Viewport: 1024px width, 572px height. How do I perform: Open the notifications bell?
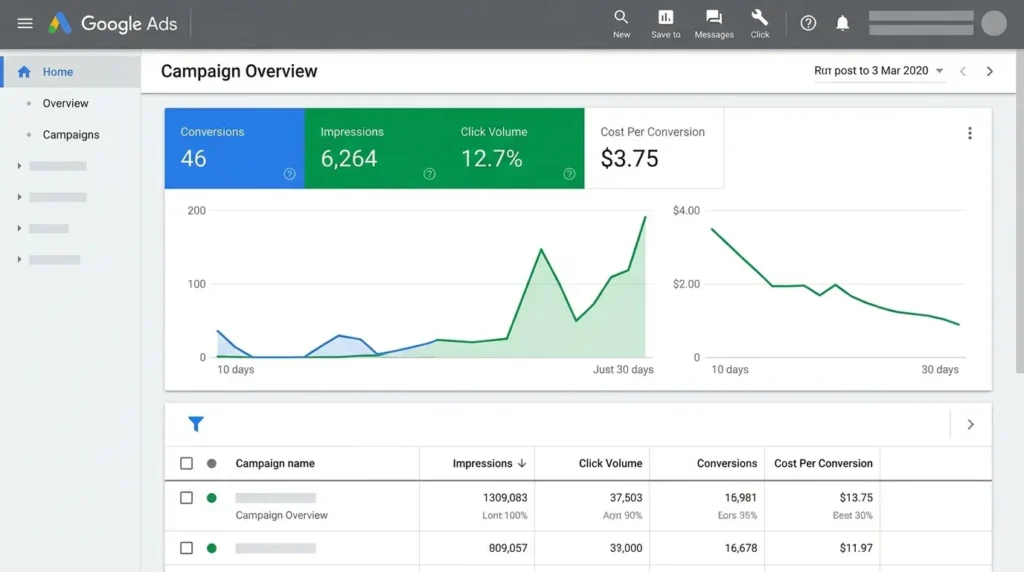(x=842, y=24)
